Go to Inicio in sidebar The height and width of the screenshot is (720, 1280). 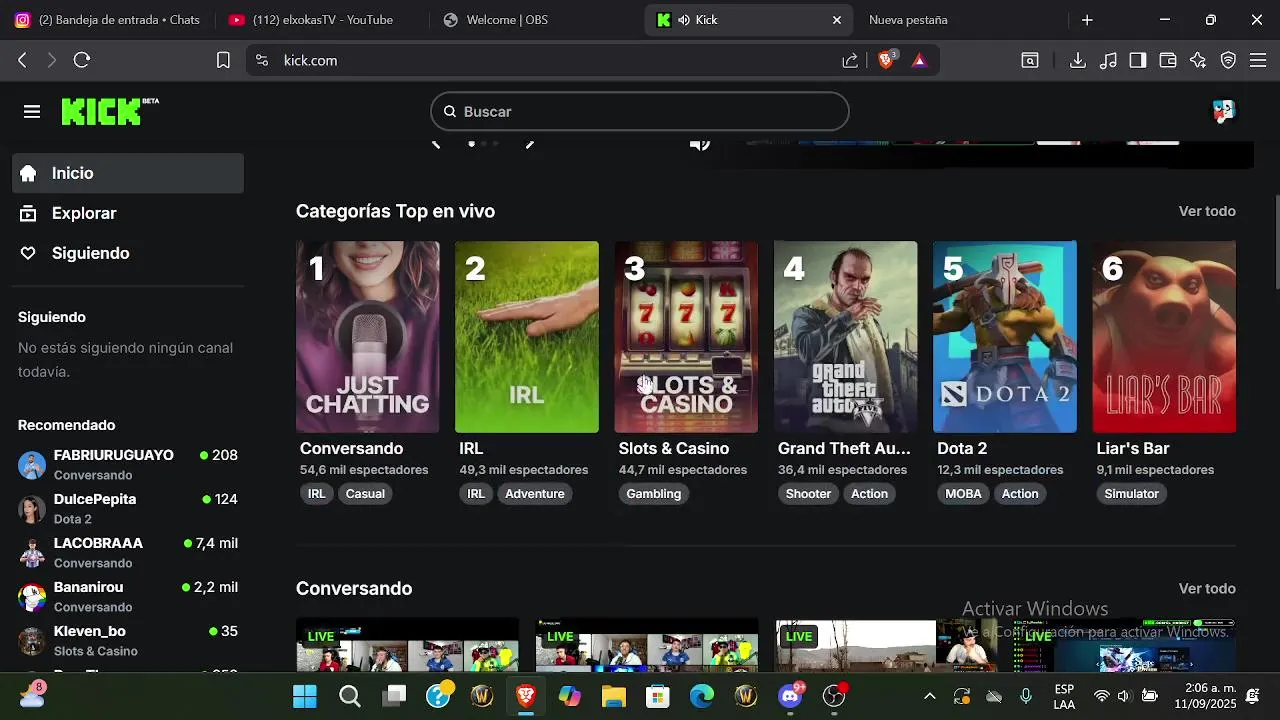[x=128, y=173]
